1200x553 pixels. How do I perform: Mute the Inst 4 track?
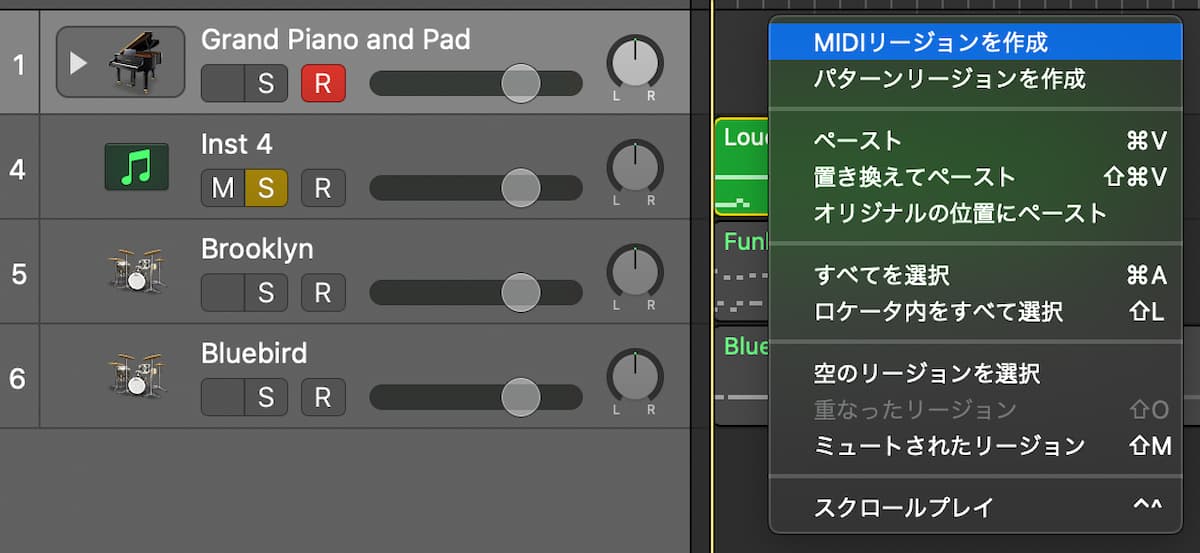(222, 188)
